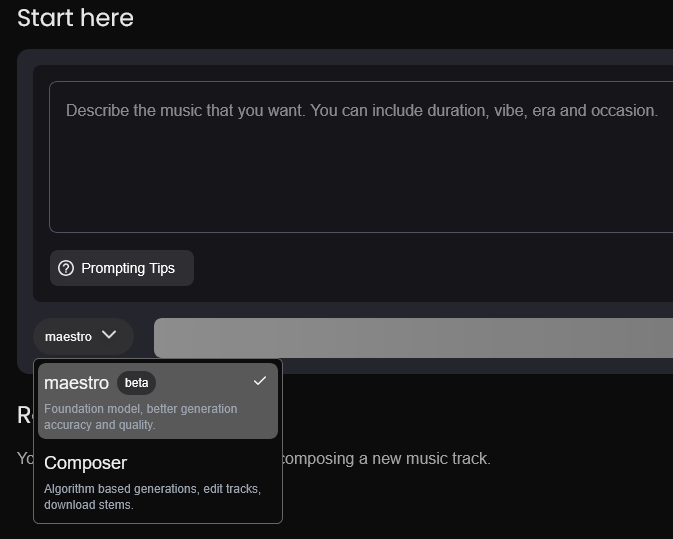This screenshot has width=673, height=539.
Task: Click the chevron arrow on the maestro selector
Action: point(110,336)
